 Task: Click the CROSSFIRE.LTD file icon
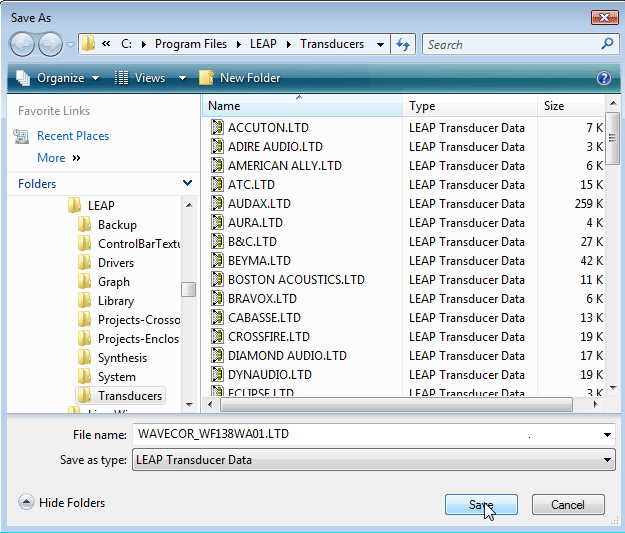(217, 336)
